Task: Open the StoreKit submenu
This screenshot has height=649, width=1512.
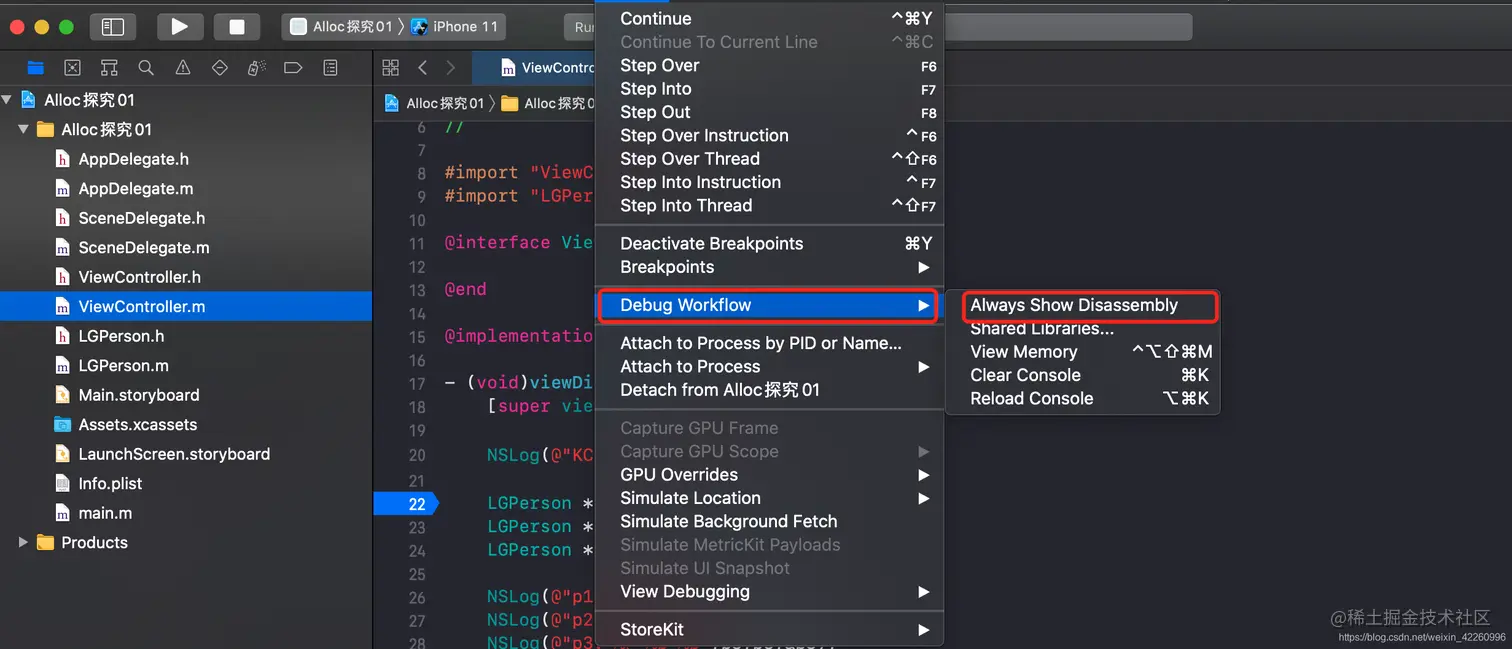Action: 770,630
